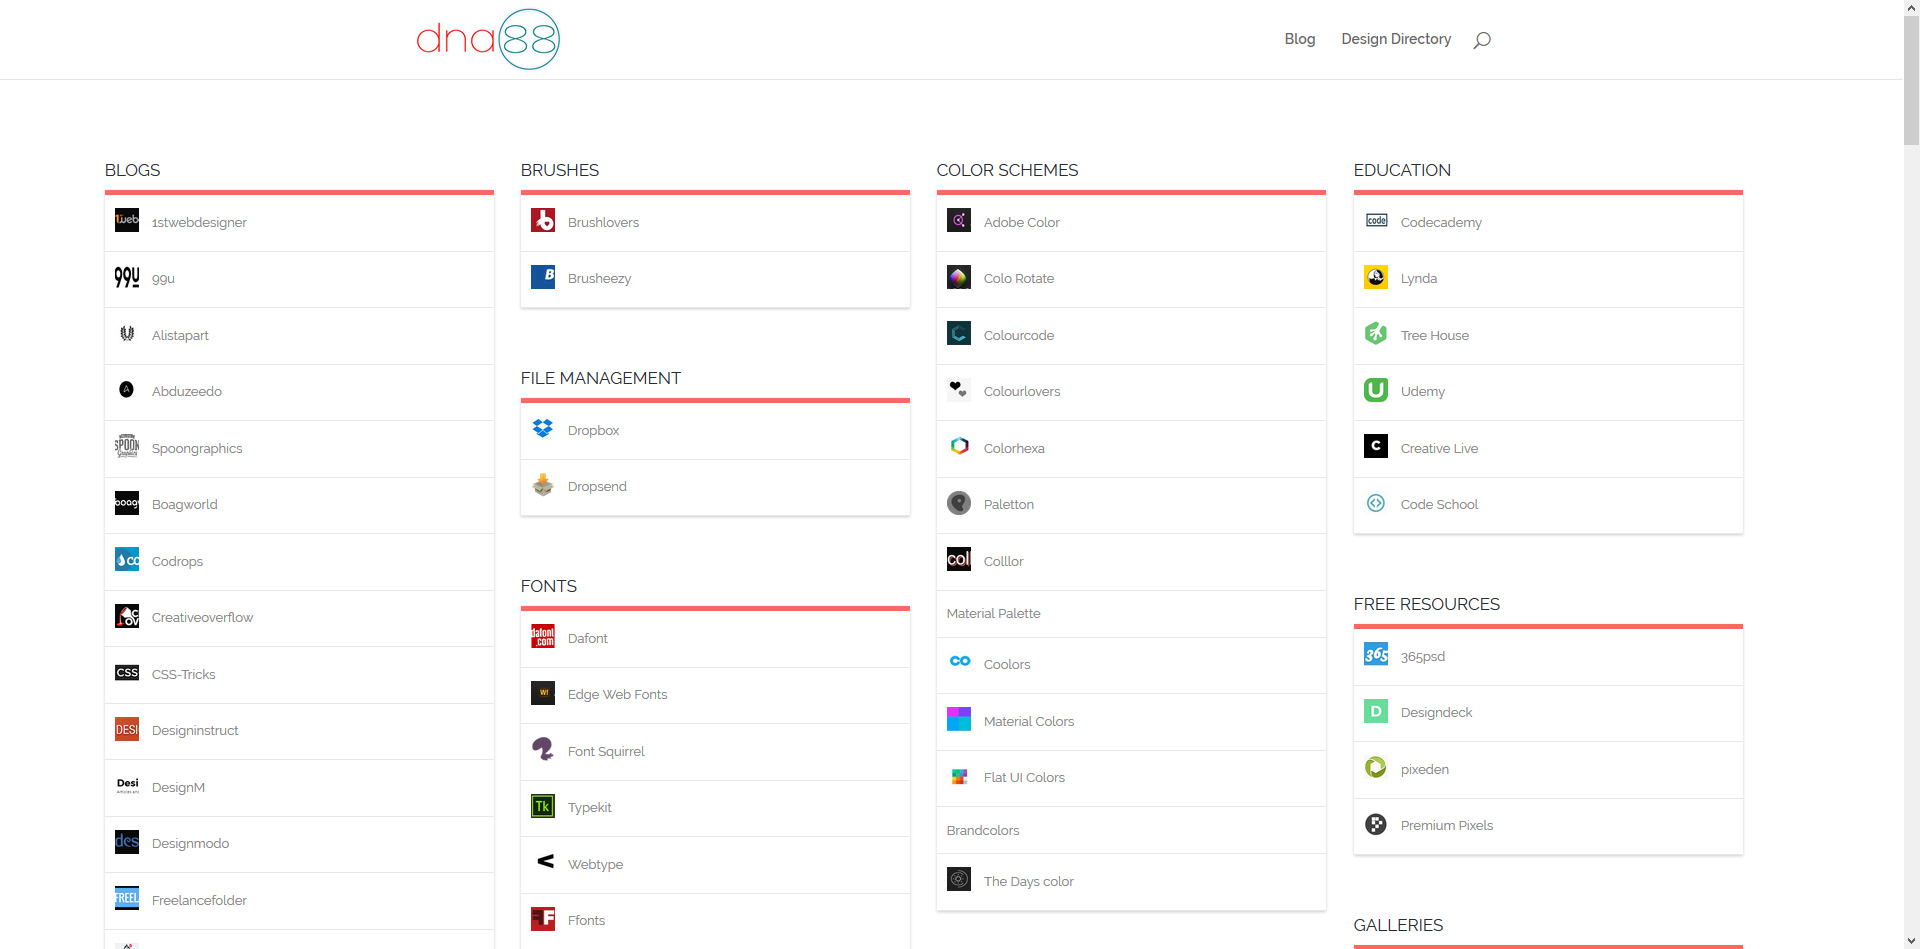Open the search magnifier icon

tap(1483, 39)
